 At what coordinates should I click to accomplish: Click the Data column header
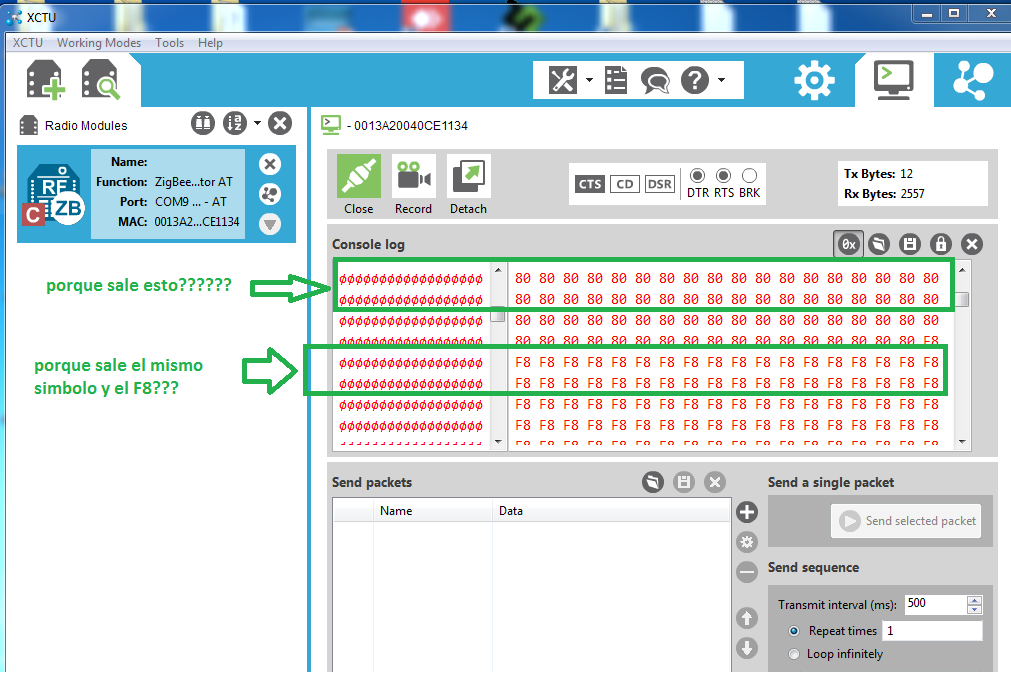[611, 511]
